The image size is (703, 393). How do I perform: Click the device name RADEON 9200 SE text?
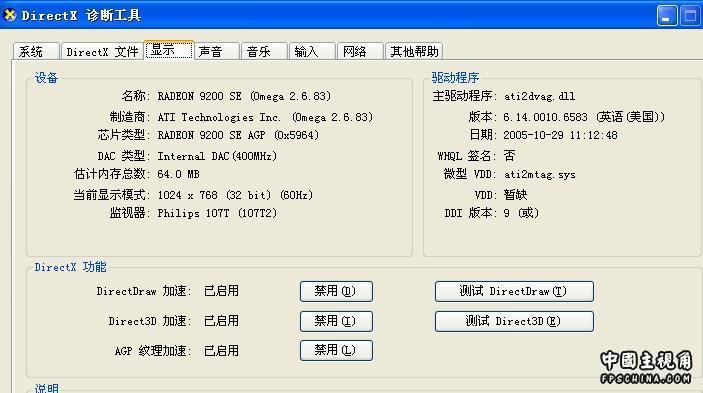point(244,96)
